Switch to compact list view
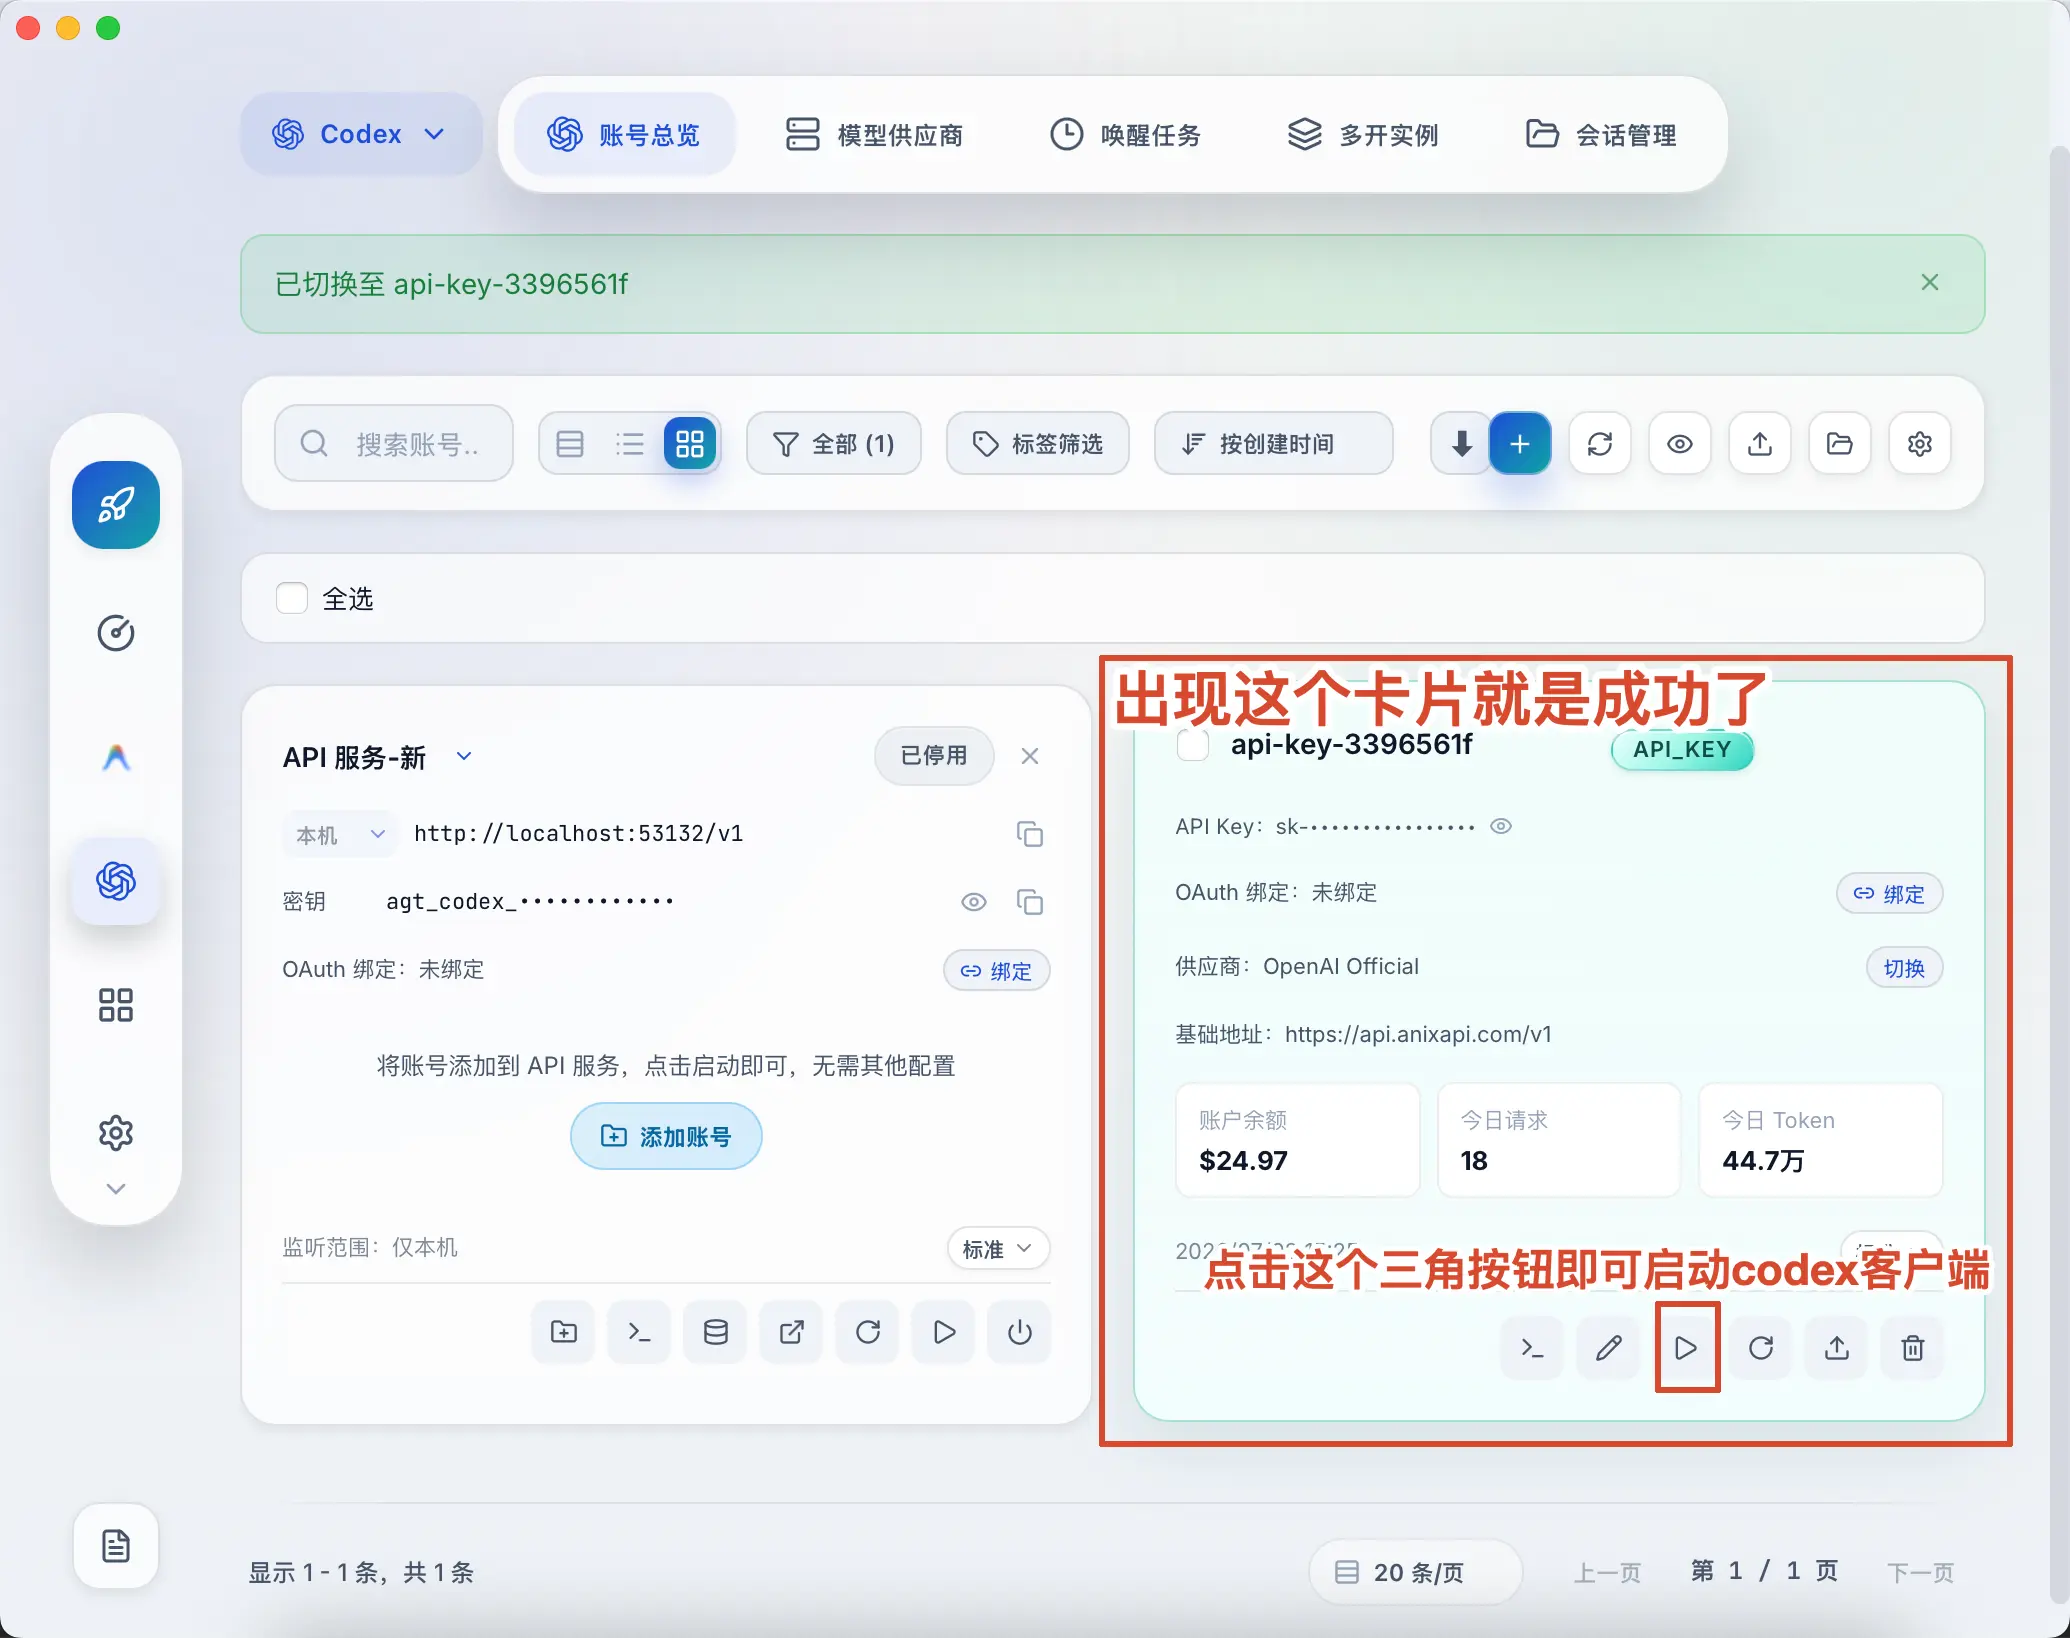2070x1638 pixels. (x=630, y=443)
